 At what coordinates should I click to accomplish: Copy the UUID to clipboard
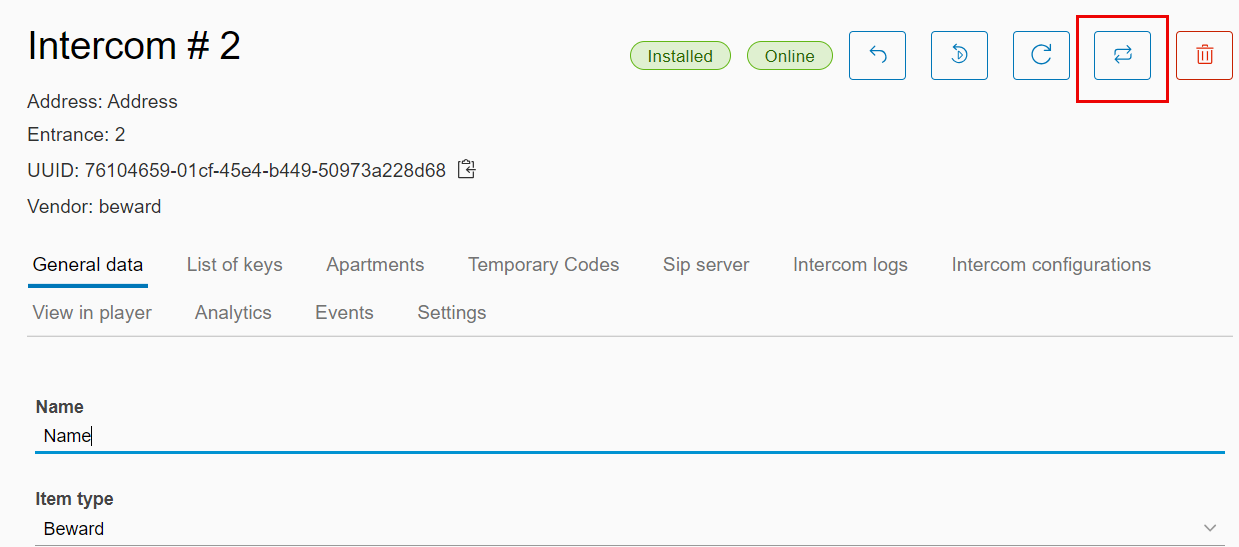[x=466, y=169]
